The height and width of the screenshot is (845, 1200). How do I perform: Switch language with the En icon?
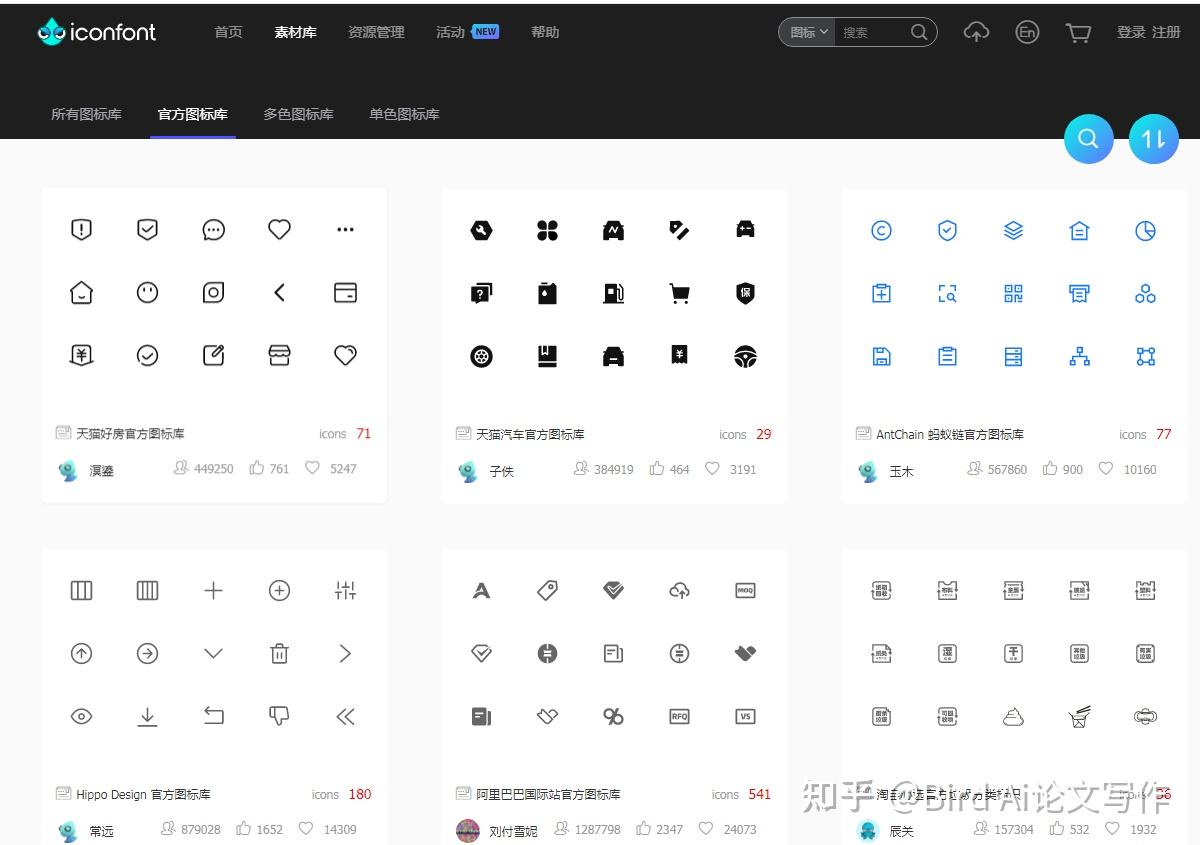point(1027,32)
